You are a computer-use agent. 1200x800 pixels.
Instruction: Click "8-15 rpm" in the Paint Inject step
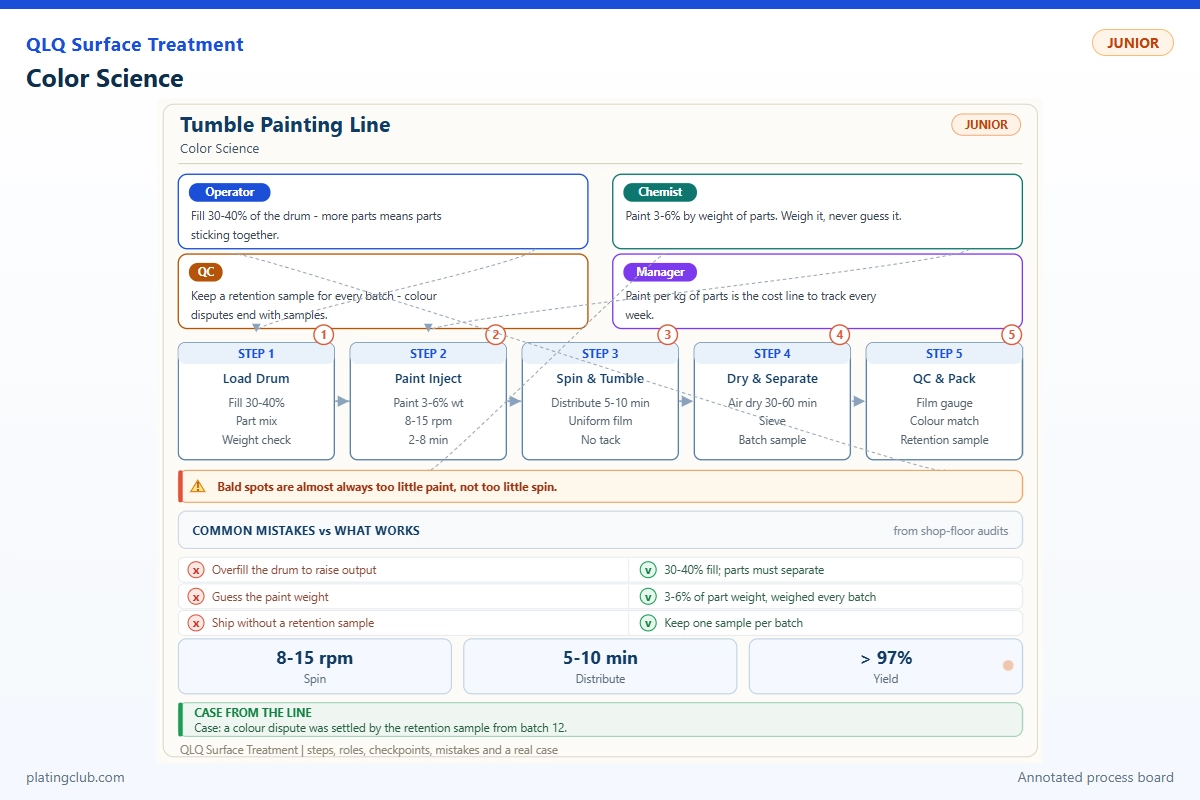coord(428,421)
